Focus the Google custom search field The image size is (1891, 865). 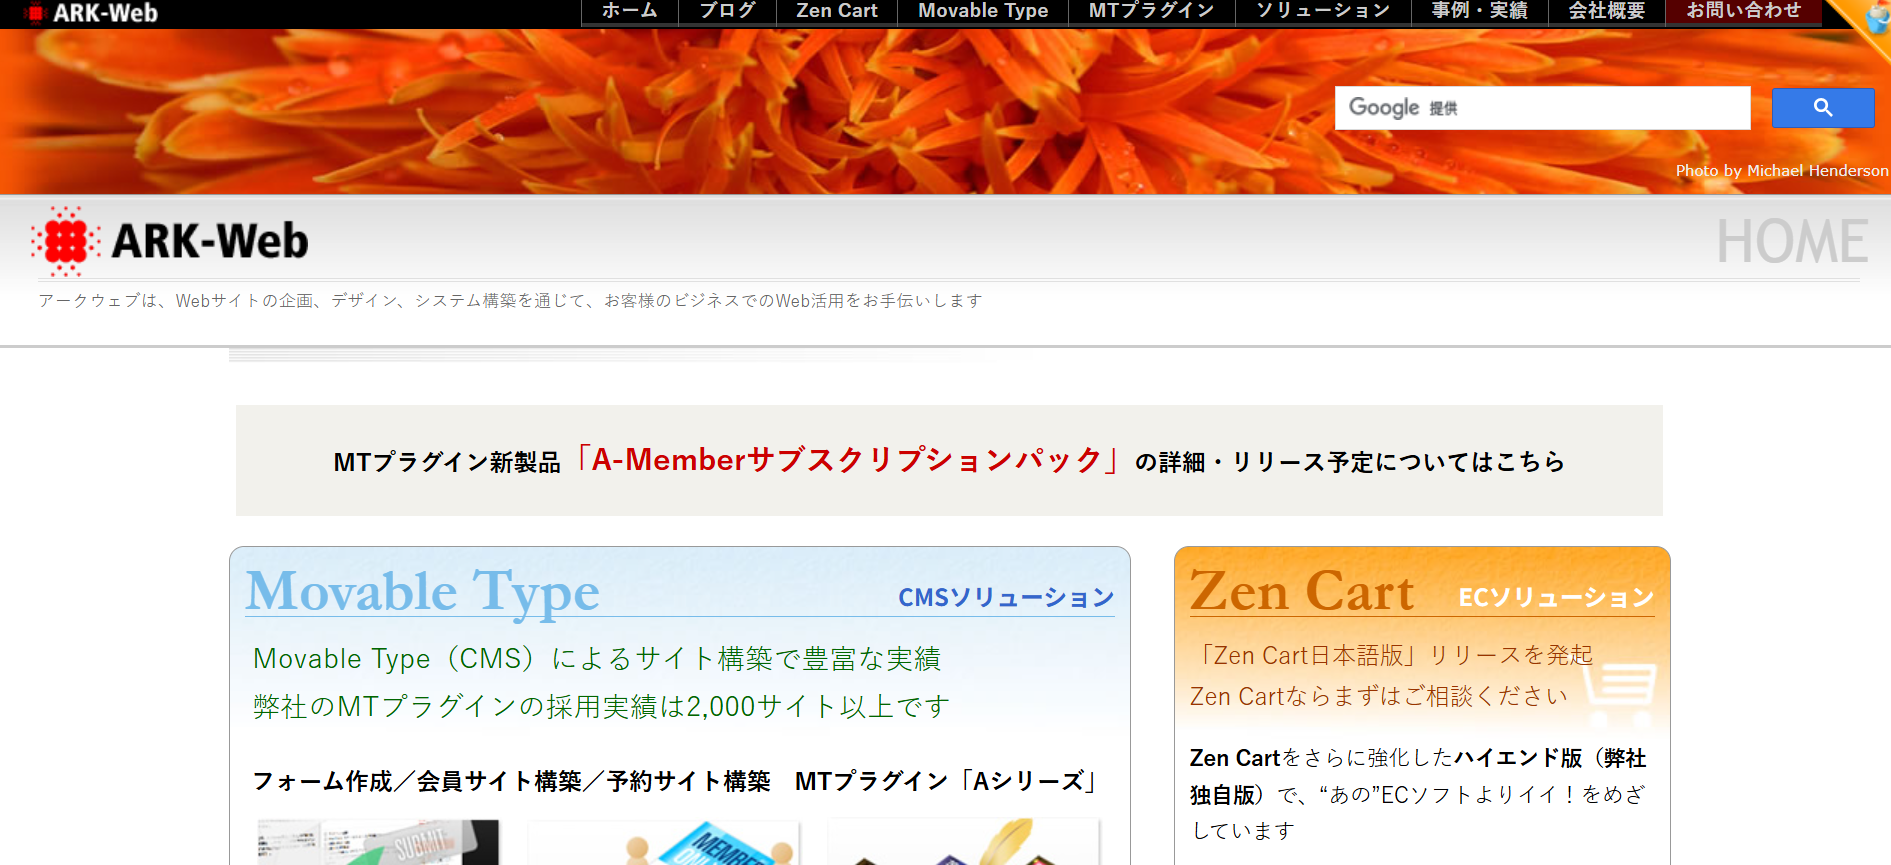click(1542, 108)
